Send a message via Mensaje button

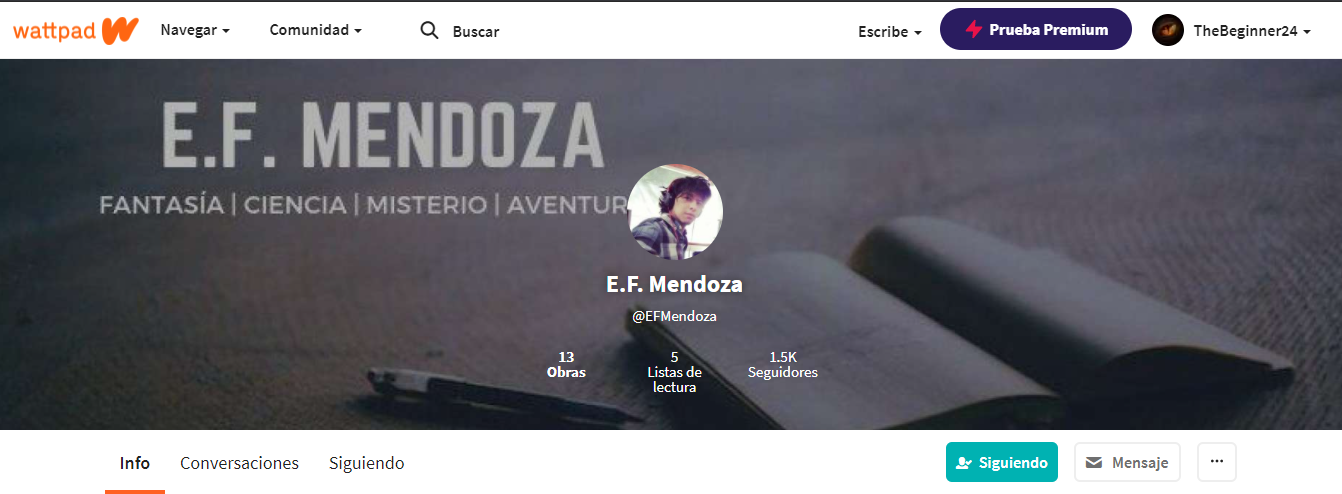1128,462
